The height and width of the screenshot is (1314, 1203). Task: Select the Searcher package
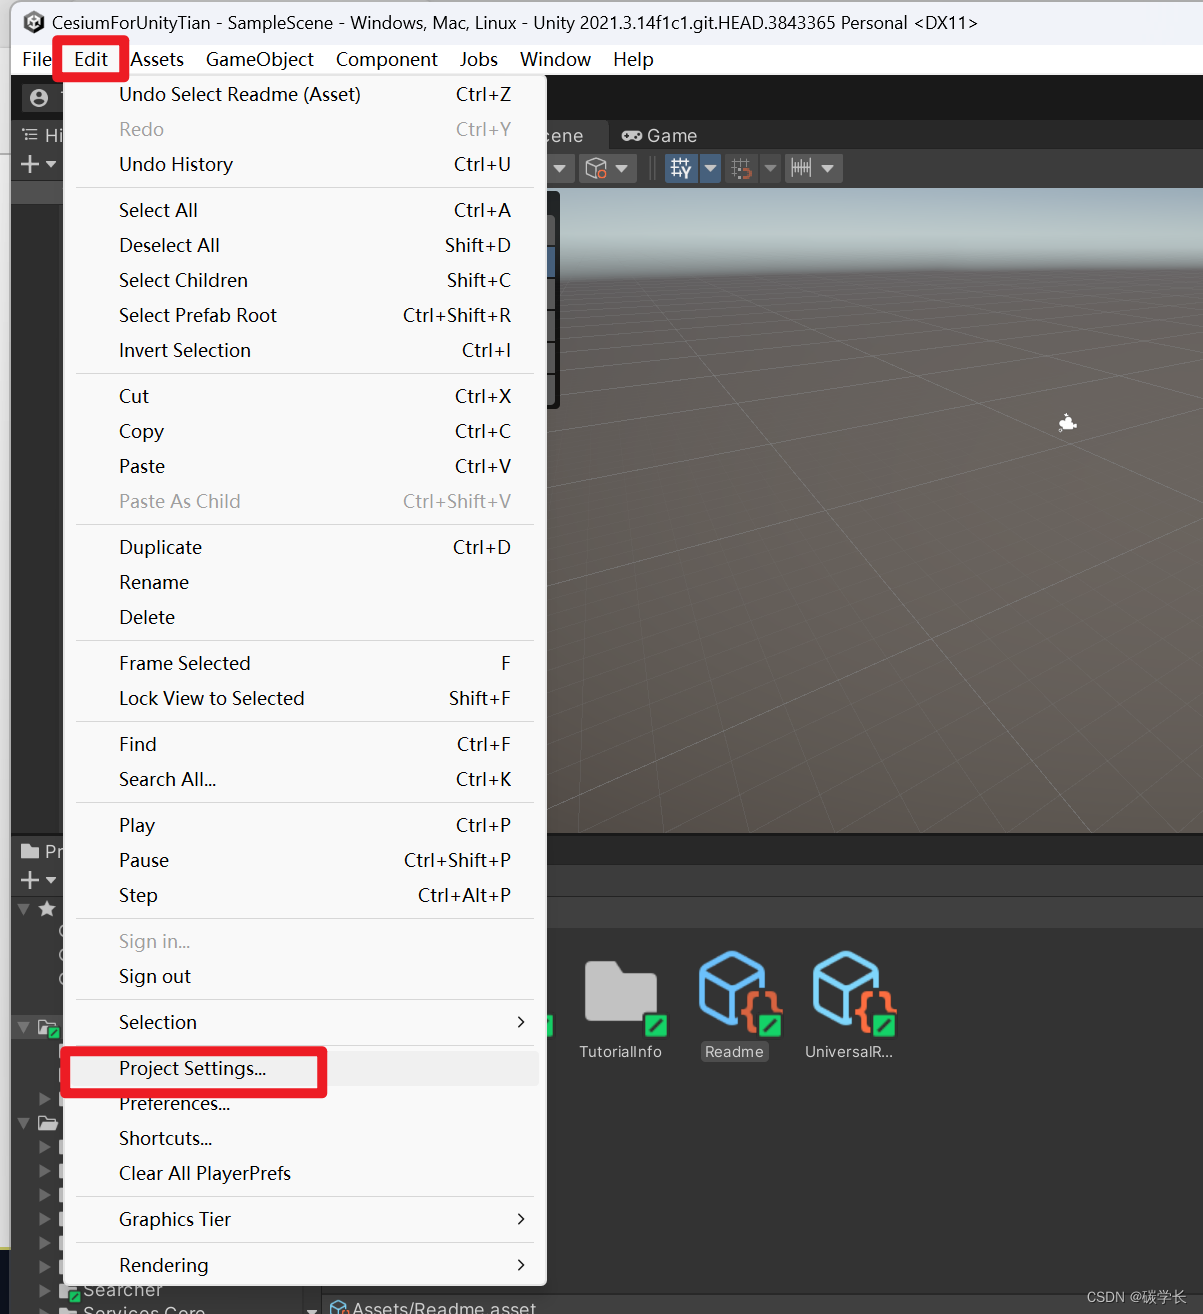[x=122, y=1290]
